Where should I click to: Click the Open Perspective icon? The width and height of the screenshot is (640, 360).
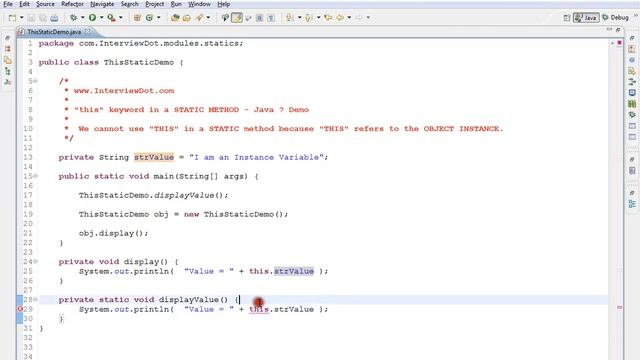[x=567, y=18]
